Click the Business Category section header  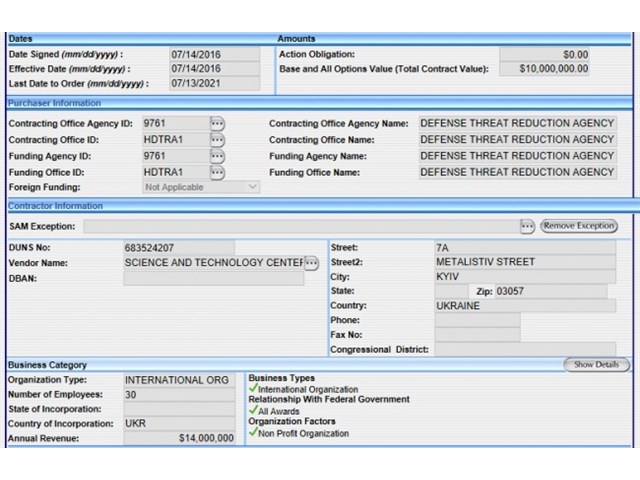47,365
